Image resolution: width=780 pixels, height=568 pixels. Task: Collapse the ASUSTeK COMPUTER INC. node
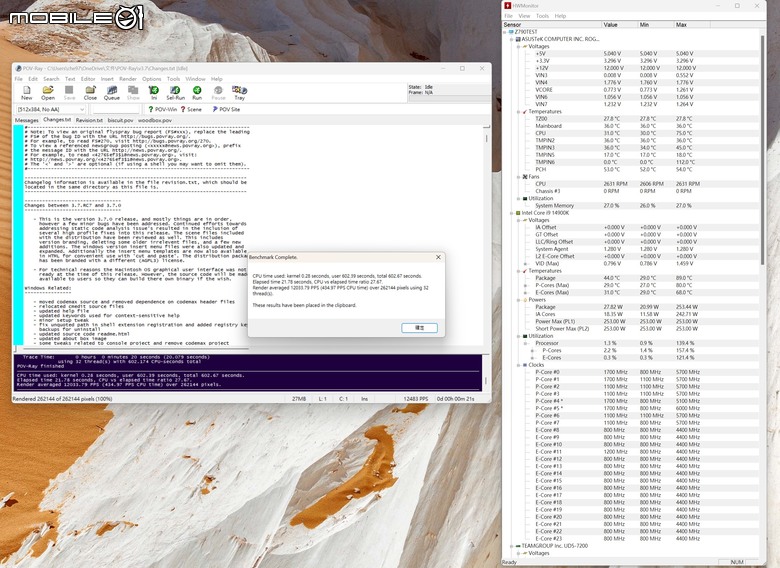click(511, 39)
